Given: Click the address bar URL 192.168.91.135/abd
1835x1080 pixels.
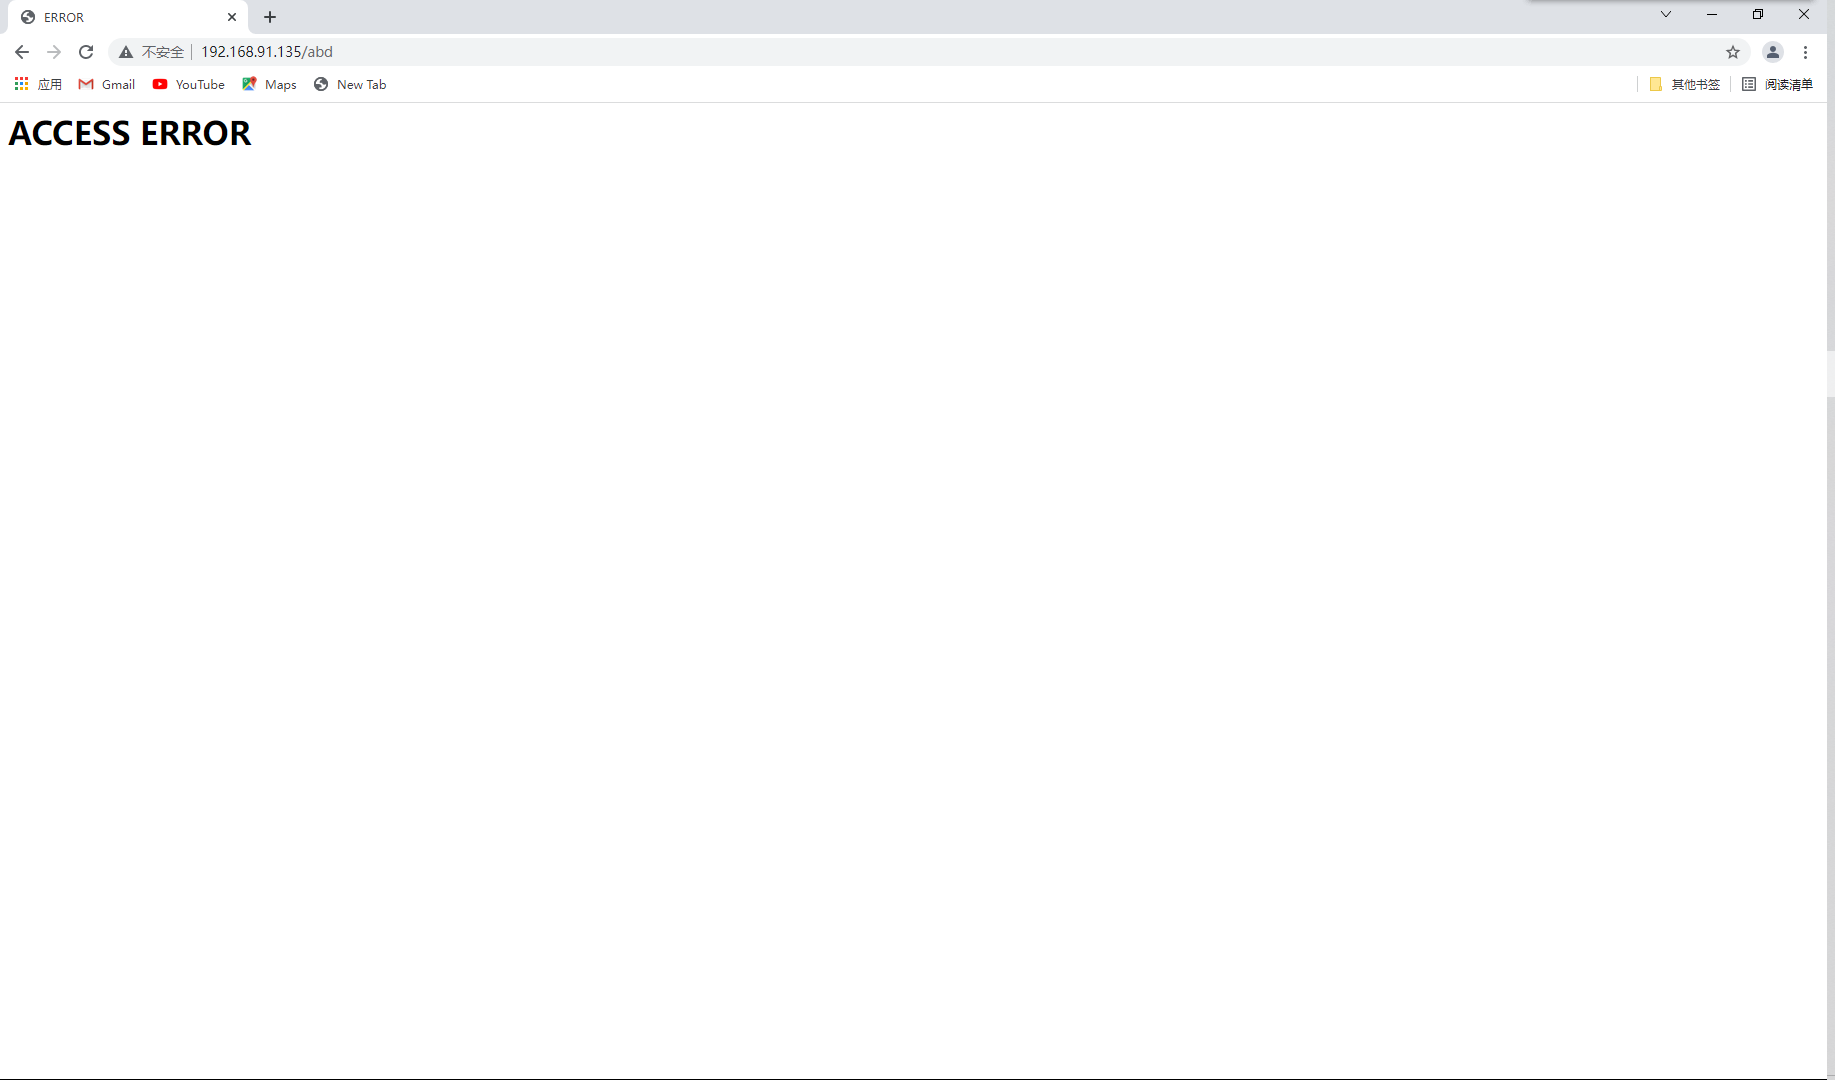Looking at the screenshot, I should (267, 52).
